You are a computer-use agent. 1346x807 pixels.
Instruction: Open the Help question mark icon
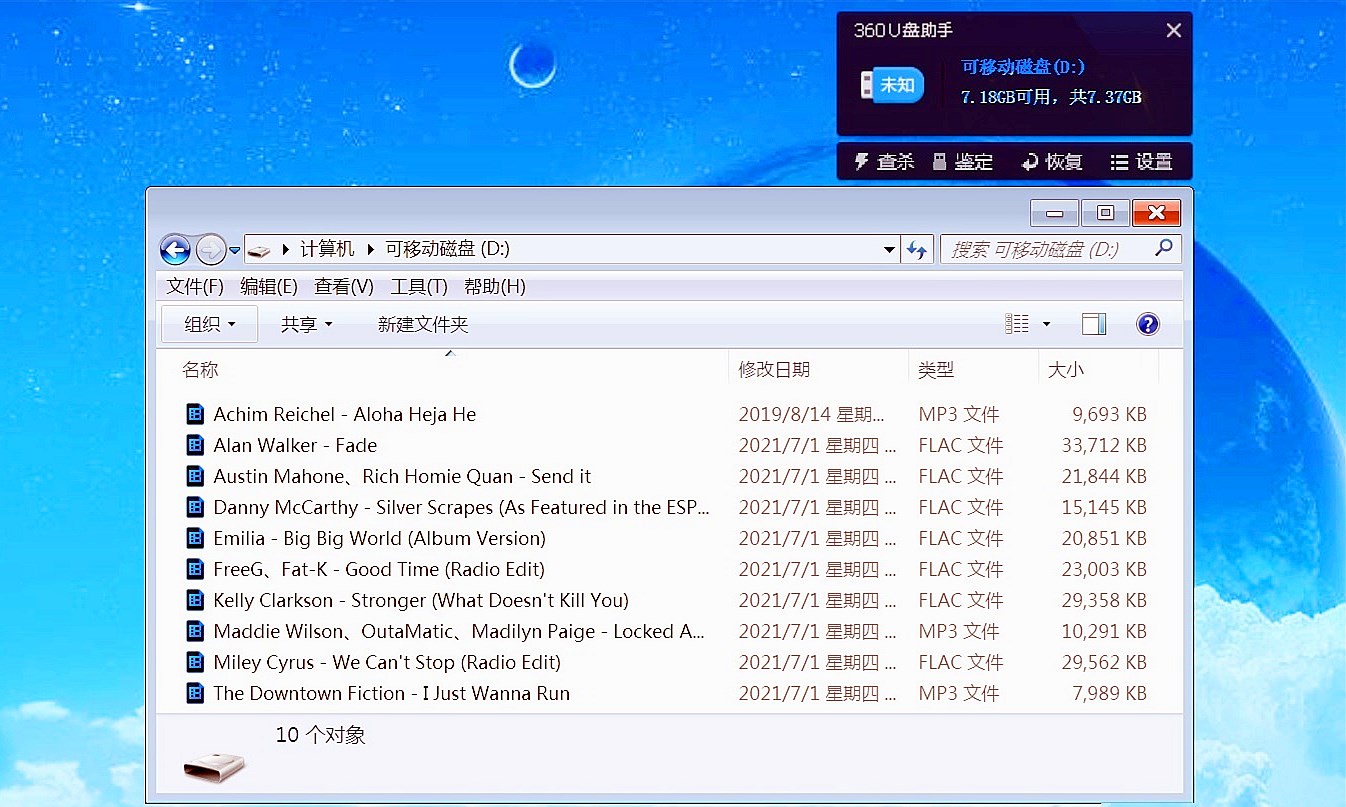click(x=1147, y=324)
